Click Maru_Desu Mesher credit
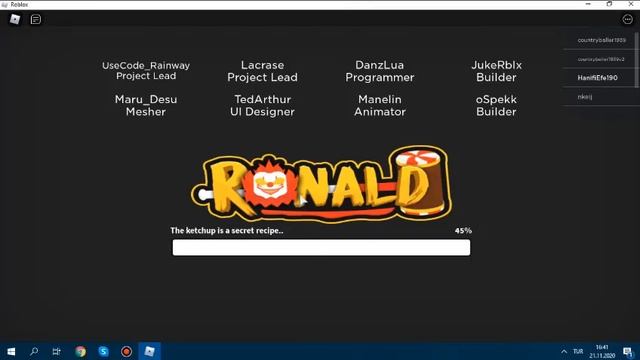The width and height of the screenshot is (640, 360). point(146,105)
